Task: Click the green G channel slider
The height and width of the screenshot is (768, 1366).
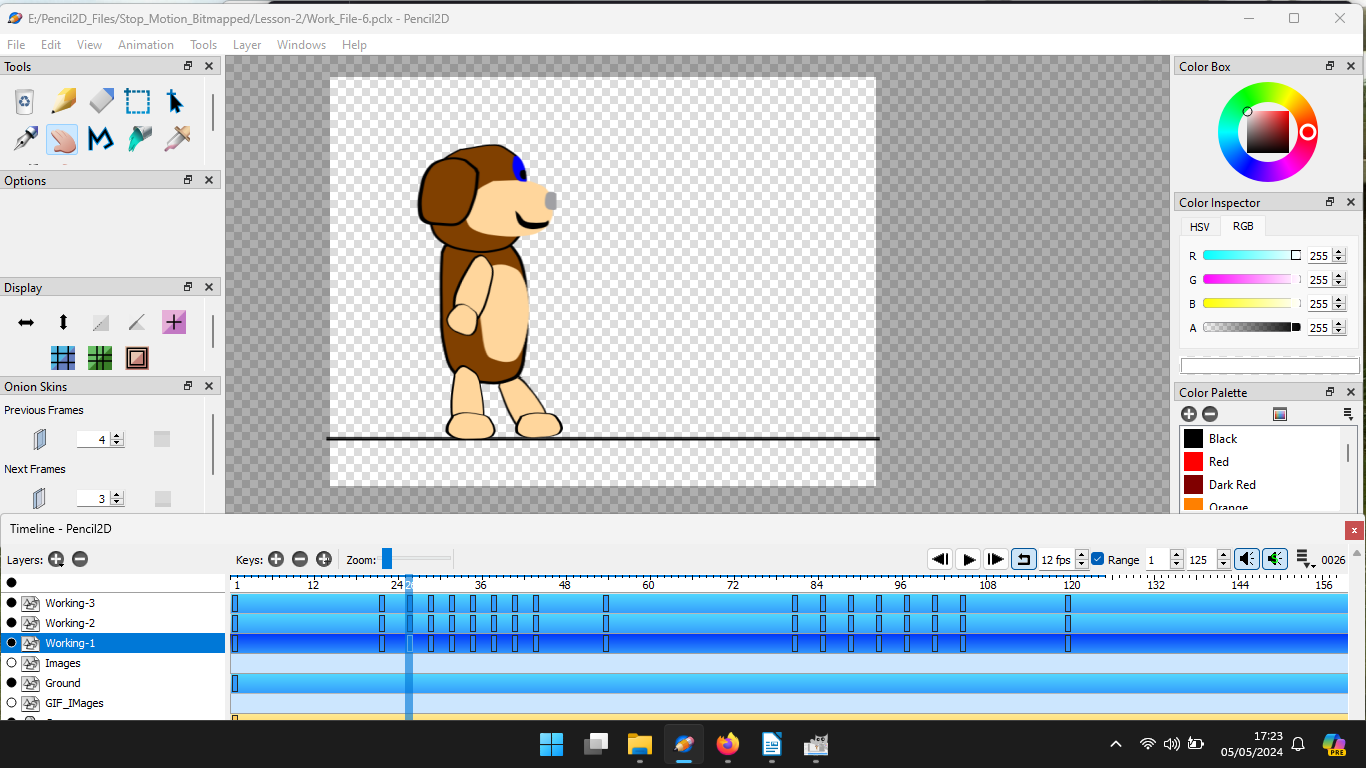Action: click(x=1252, y=280)
